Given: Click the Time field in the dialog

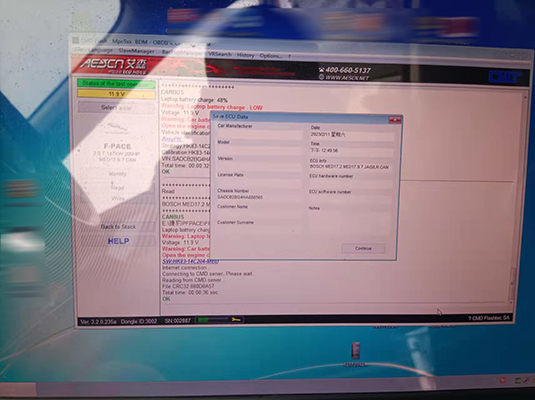Looking at the screenshot, I should 351,151.
